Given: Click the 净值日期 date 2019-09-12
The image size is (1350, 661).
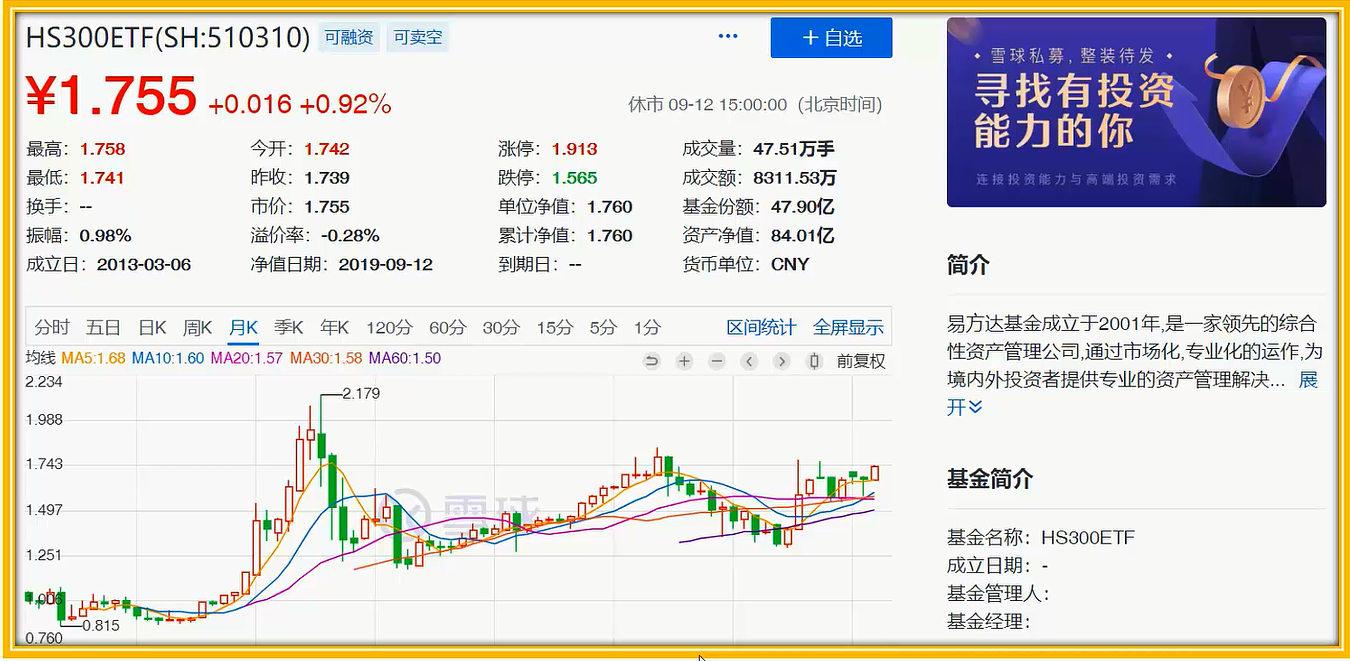Looking at the screenshot, I should [x=386, y=265].
